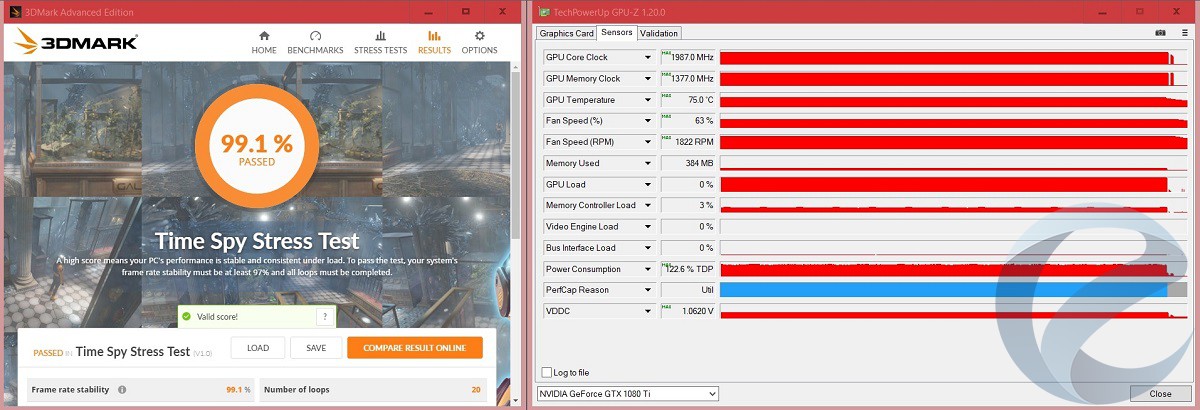Screen dimensions: 1200x410
Task: Open the GPU-Z hamburger menu
Action: [x=1184, y=33]
